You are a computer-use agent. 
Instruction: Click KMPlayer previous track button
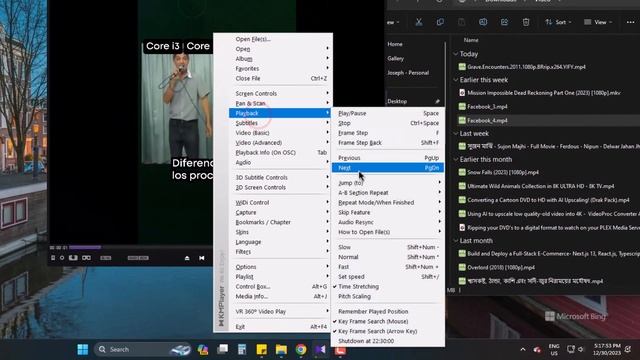pos(202,258)
